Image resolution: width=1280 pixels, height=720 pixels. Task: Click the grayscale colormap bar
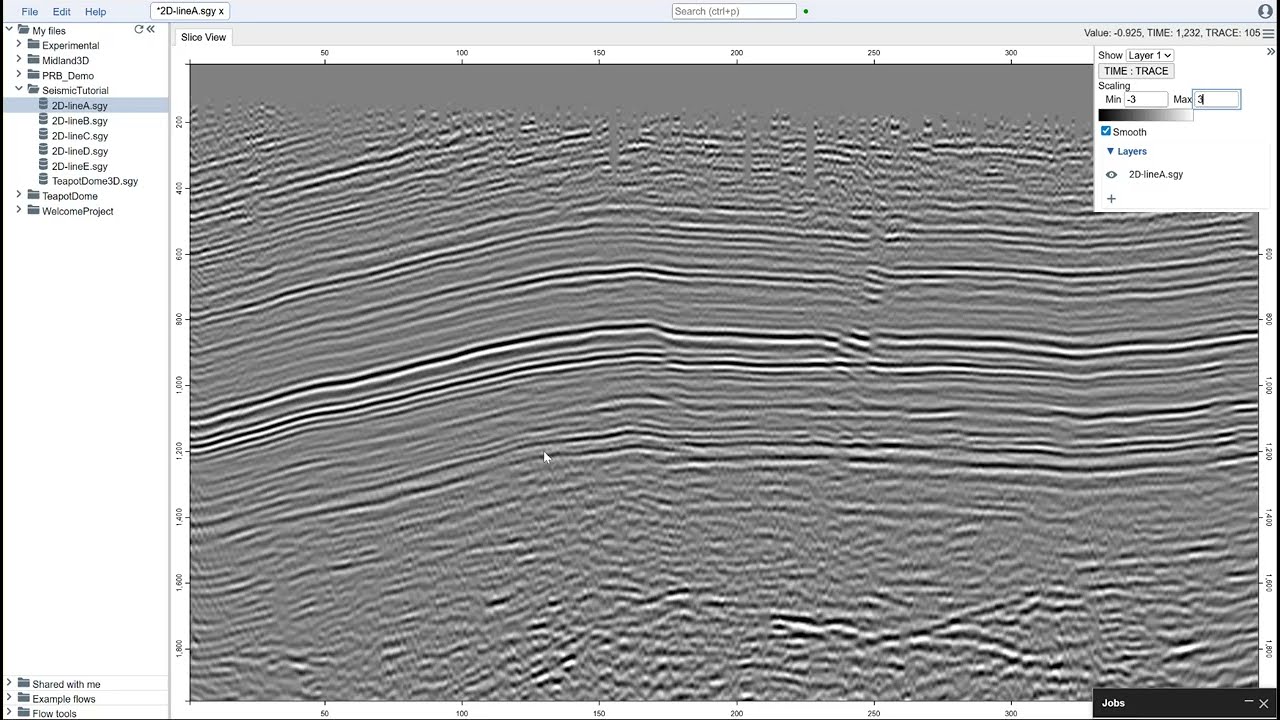pyautogui.click(x=1145, y=115)
